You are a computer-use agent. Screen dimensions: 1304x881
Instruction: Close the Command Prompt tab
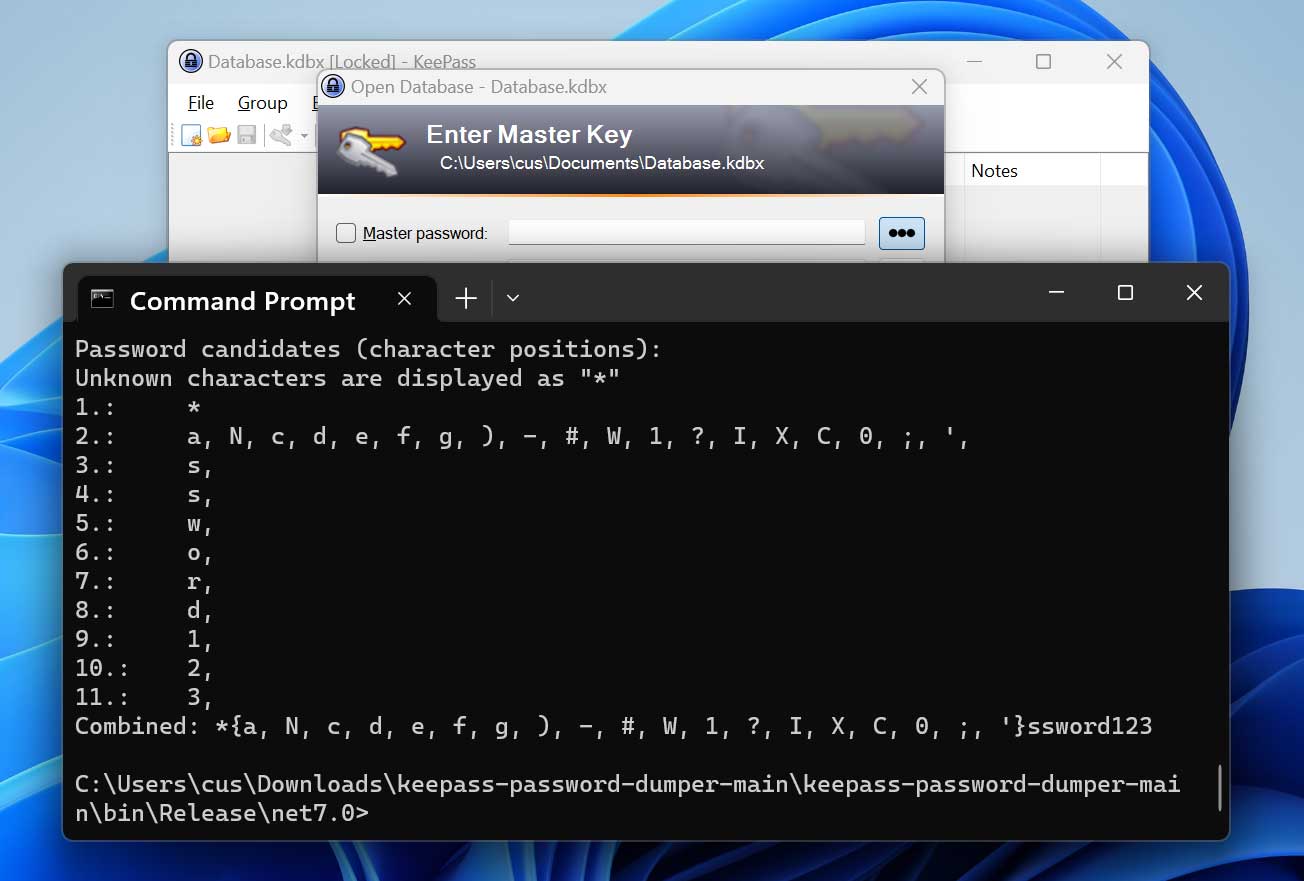[x=404, y=299]
